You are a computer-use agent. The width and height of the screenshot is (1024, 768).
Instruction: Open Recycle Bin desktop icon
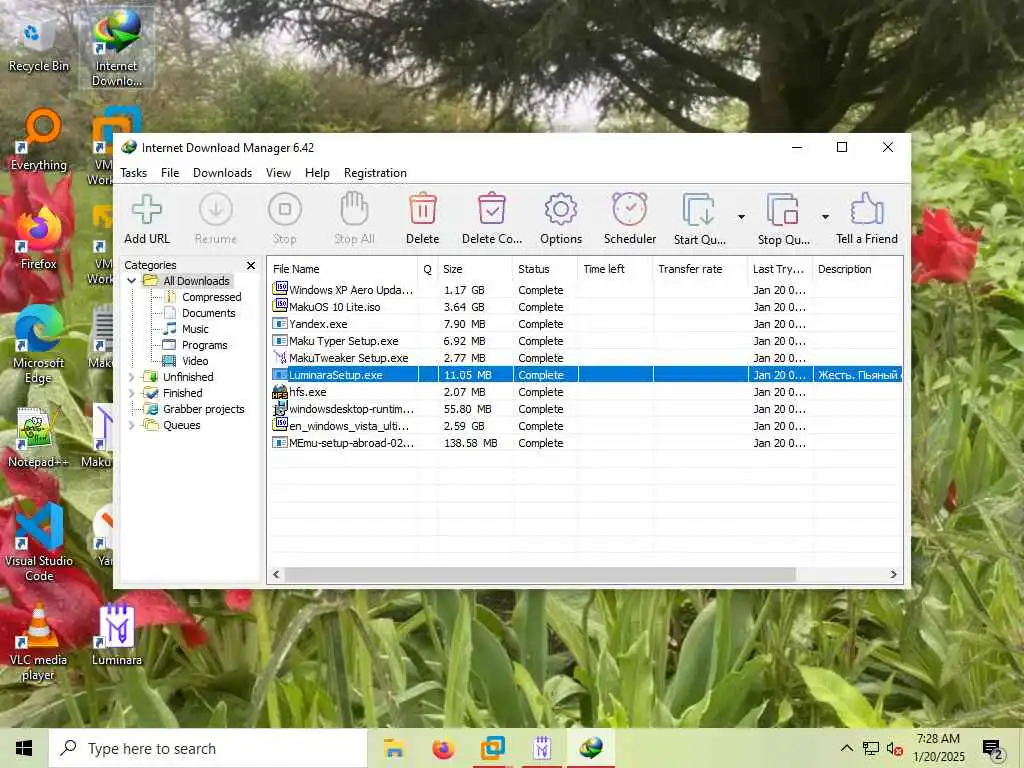(38, 44)
